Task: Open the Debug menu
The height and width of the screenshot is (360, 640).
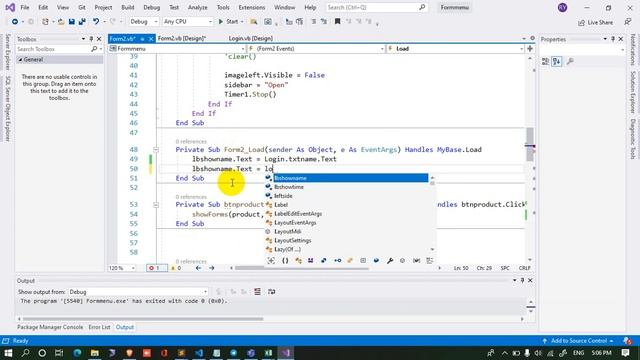Action: [x=151, y=7]
